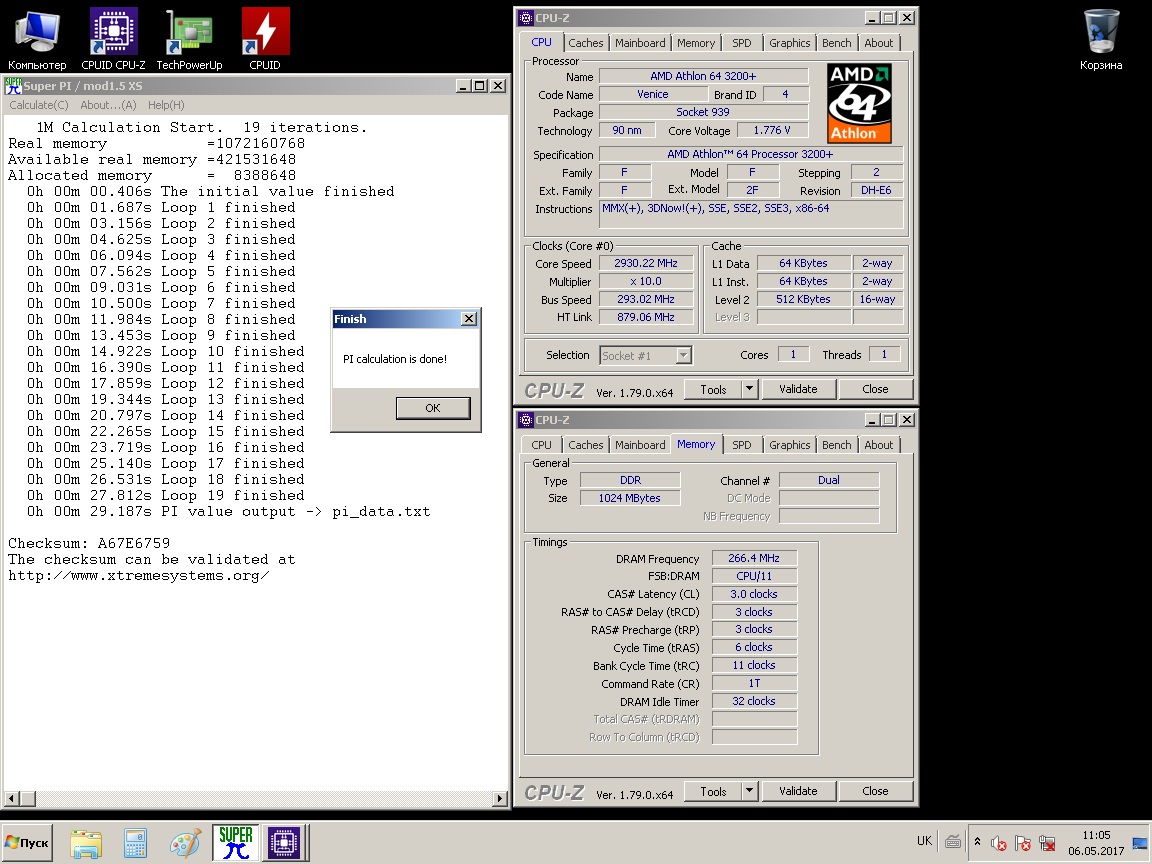Open Socket #1 selection dropdown
The image size is (1152, 864).
(x=646, y=356)
